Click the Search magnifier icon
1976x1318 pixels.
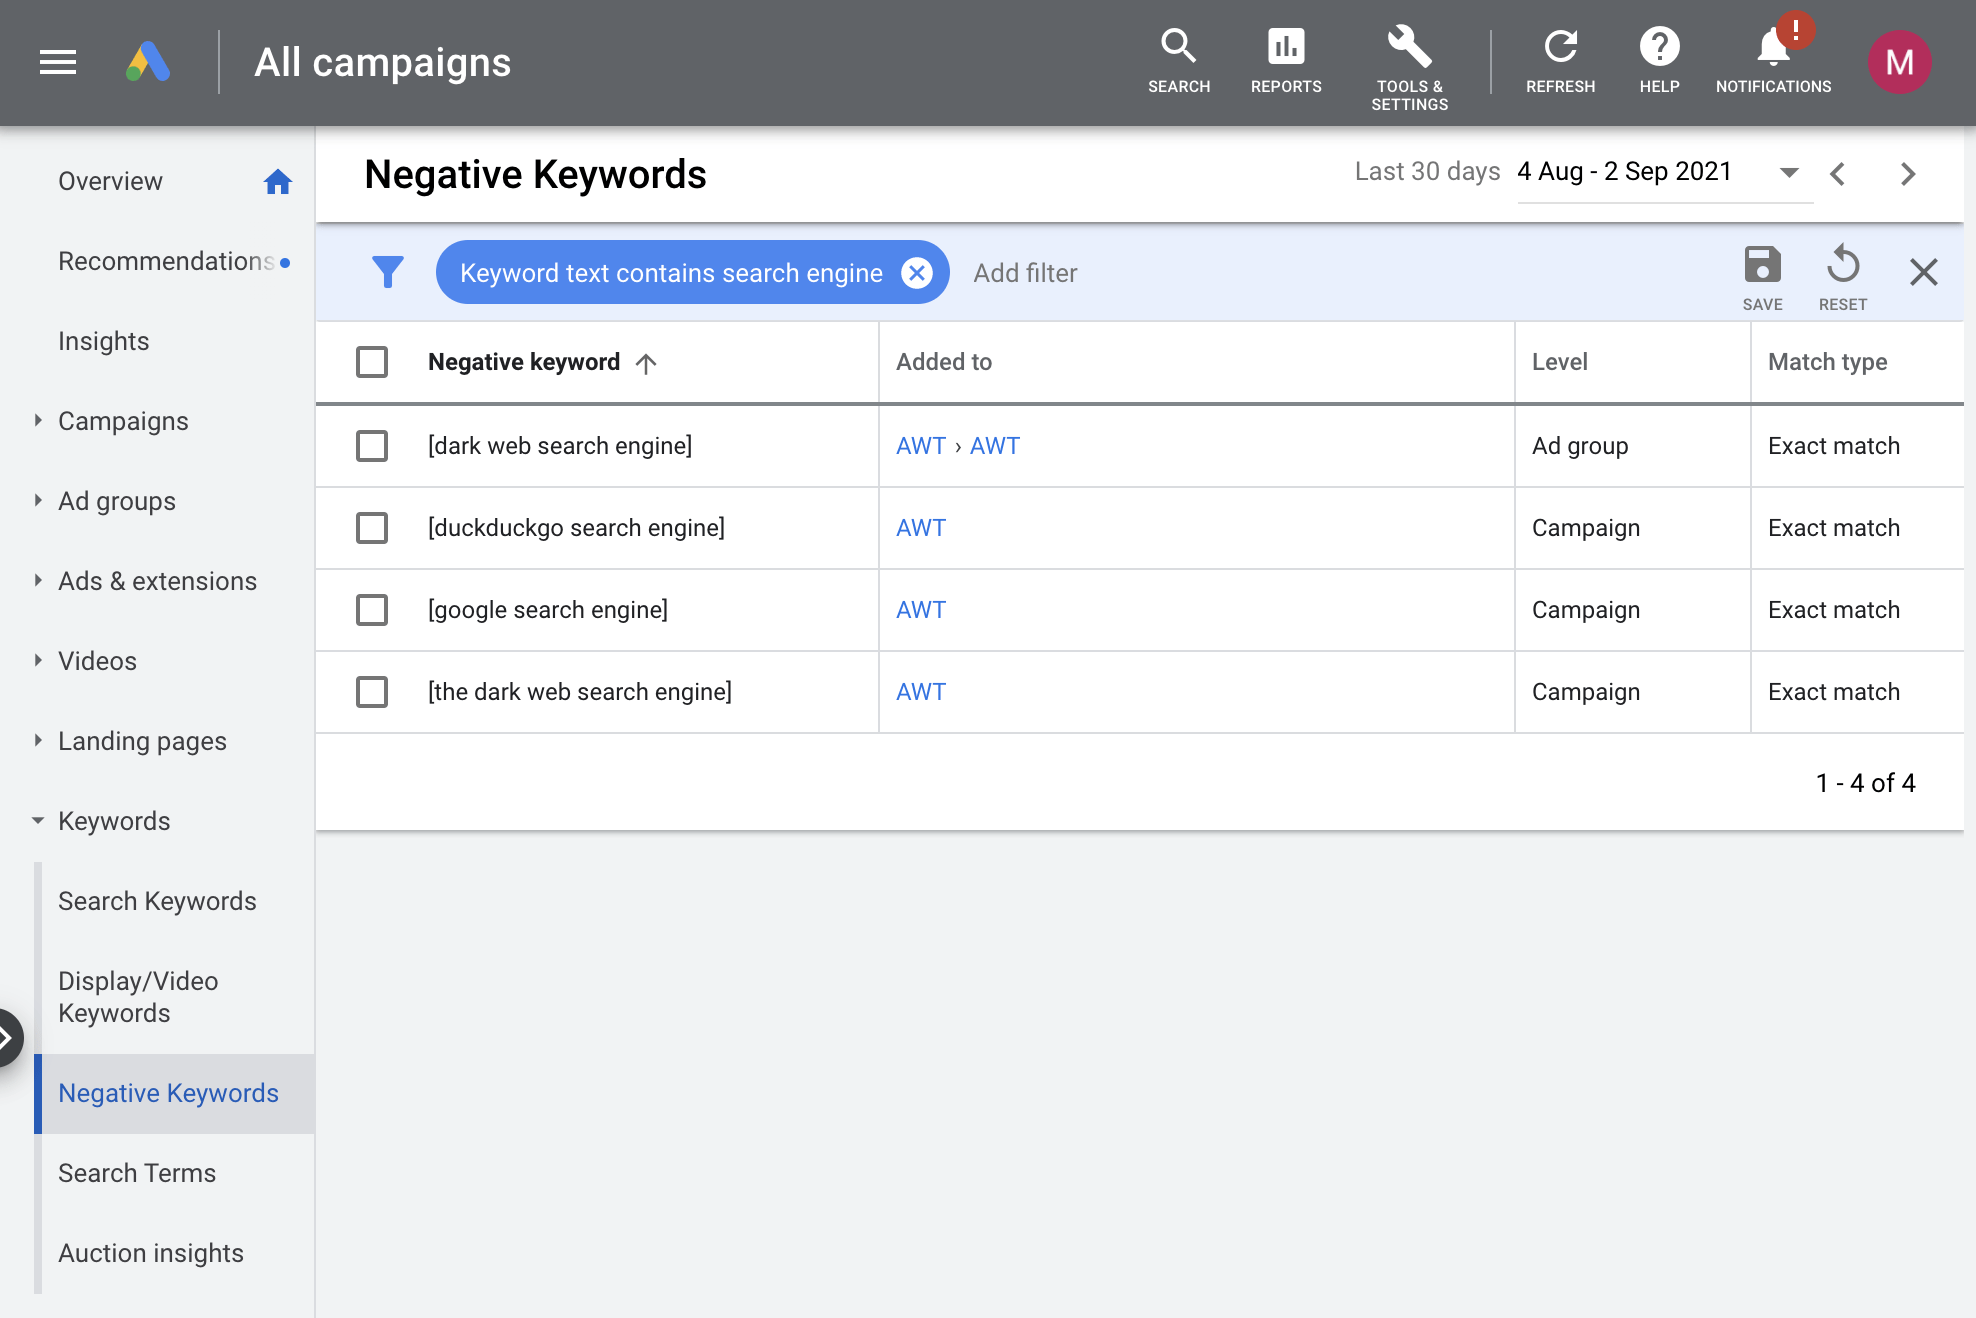click(1178, 47)
